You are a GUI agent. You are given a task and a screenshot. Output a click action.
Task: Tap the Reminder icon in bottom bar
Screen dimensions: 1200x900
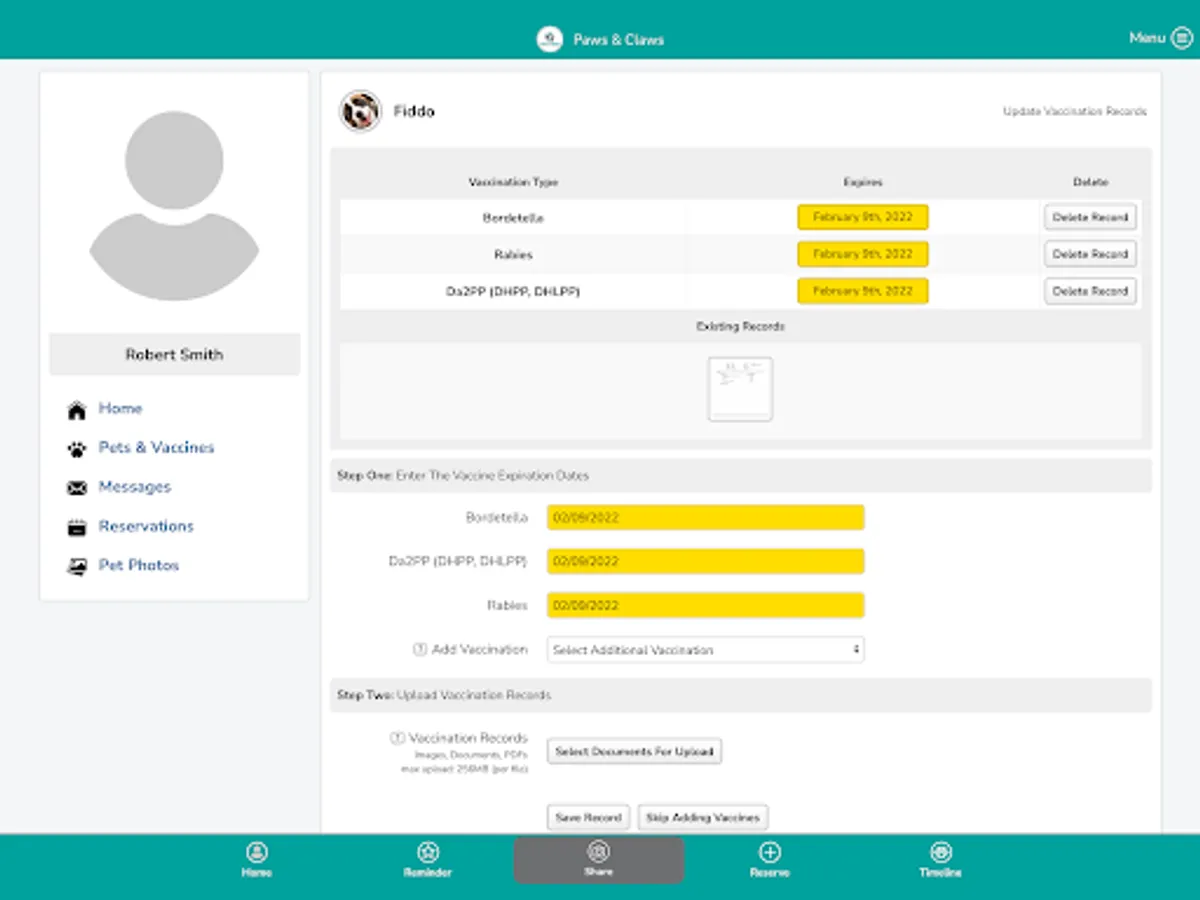coord(428,852)
